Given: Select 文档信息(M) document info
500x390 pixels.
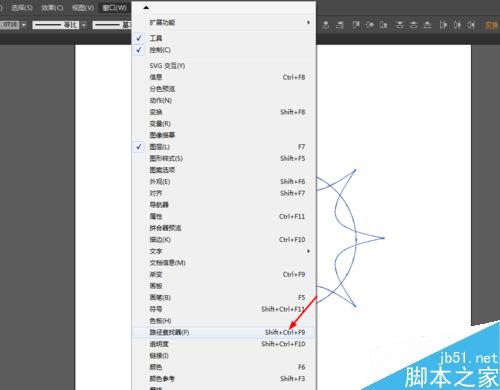Looking at the screenshot, I should pos(224,263).
